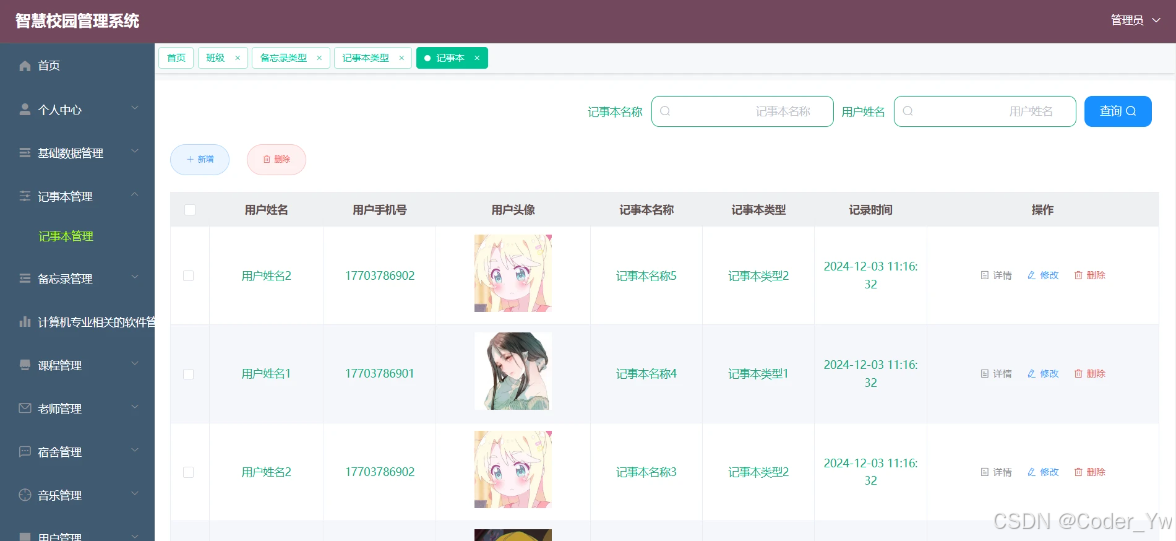Click the 记事本名称 column header
Viewport: 1176px width, 541px height.
[646, 210]
